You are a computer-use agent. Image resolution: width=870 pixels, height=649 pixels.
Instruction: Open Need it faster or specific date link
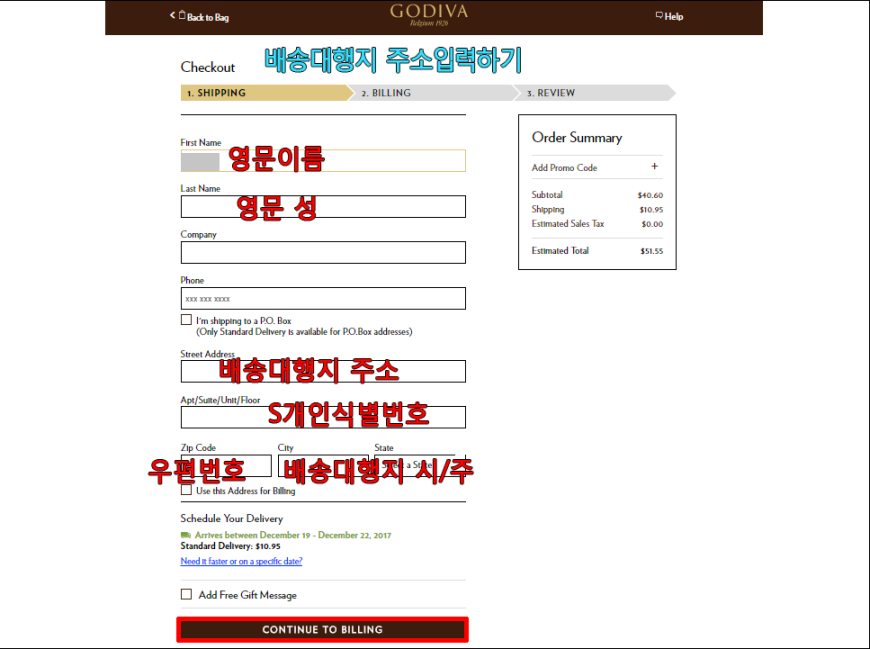[x=241, y=561]
